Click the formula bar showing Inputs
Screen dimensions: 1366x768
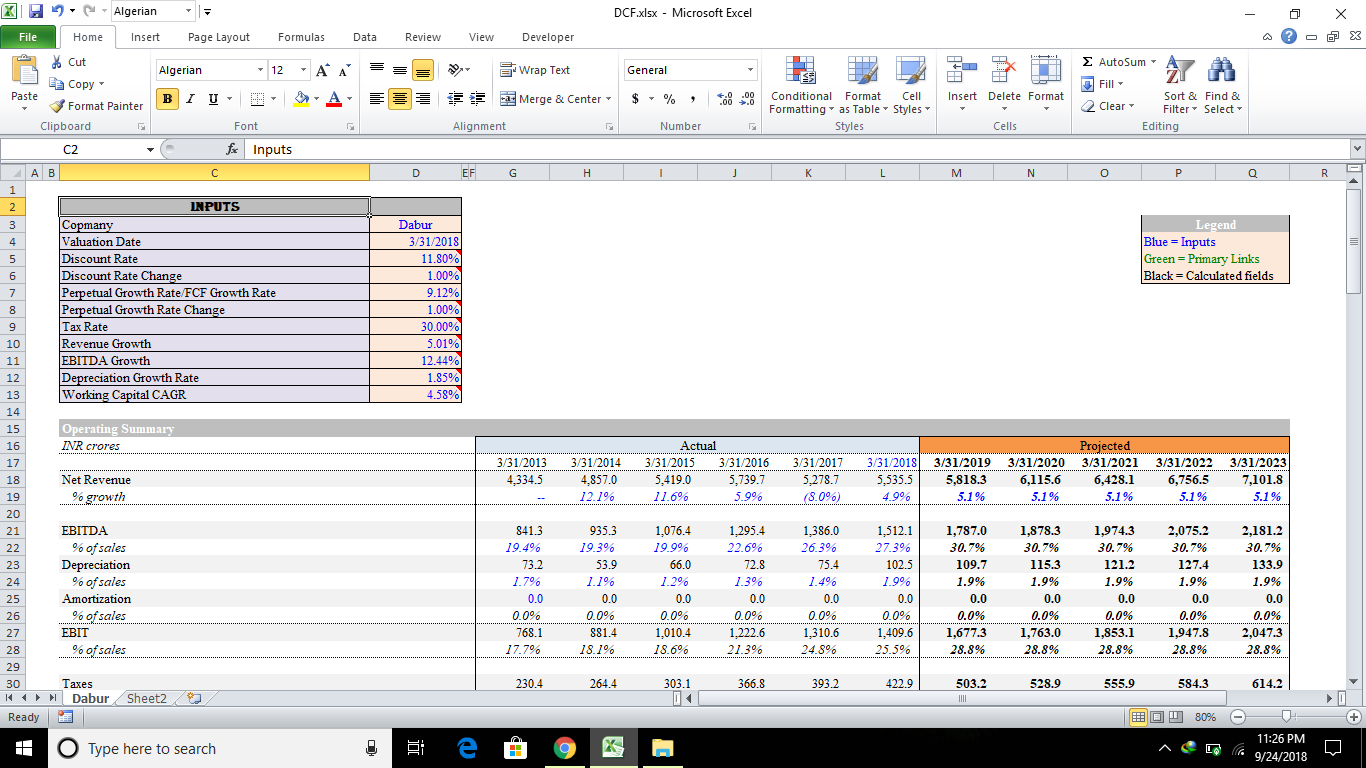pyautogui.click(x=798, y=149)
